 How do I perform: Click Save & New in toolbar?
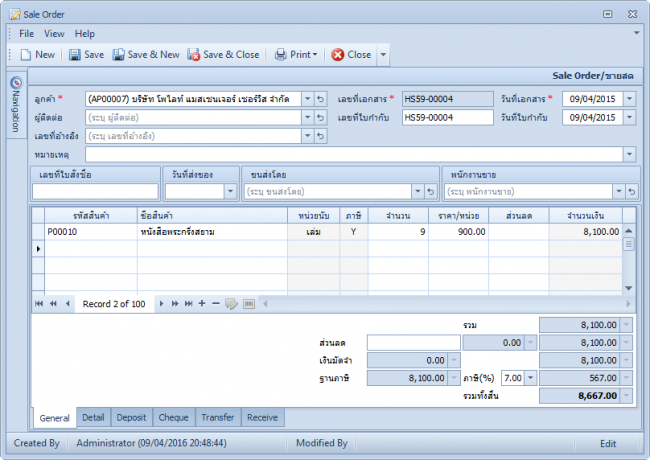[146, 55]
